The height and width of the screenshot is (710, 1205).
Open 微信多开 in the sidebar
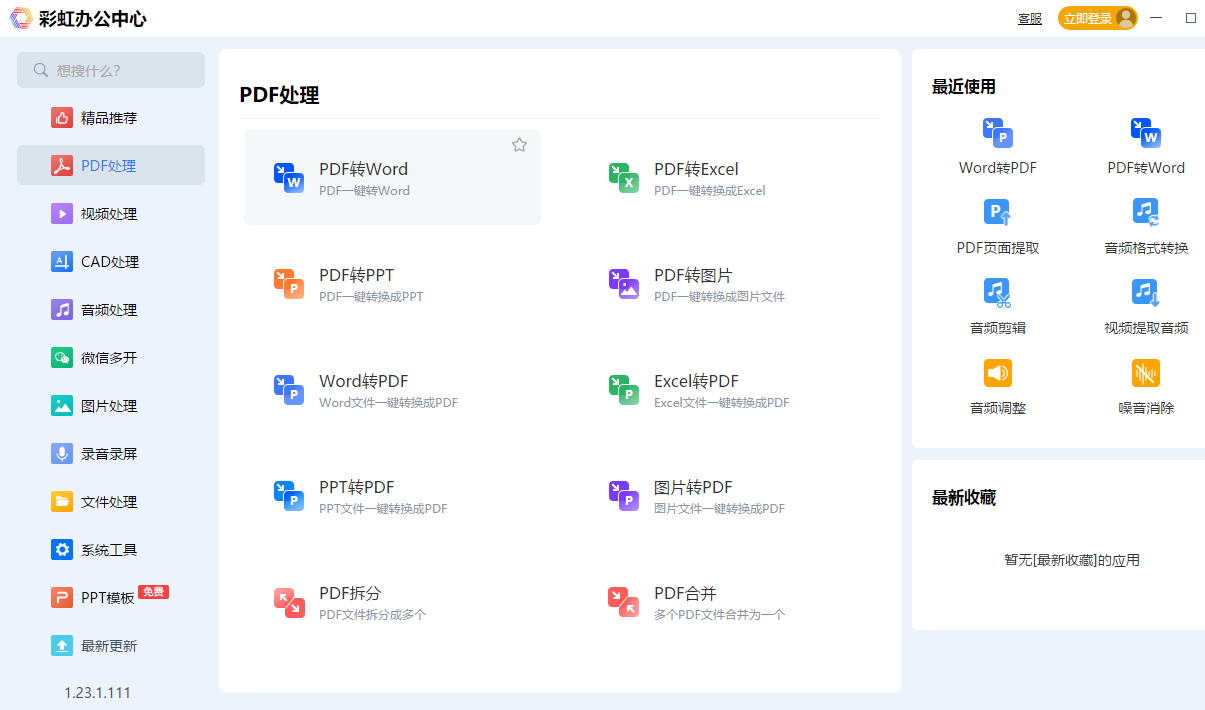click(x=111, y=358)
